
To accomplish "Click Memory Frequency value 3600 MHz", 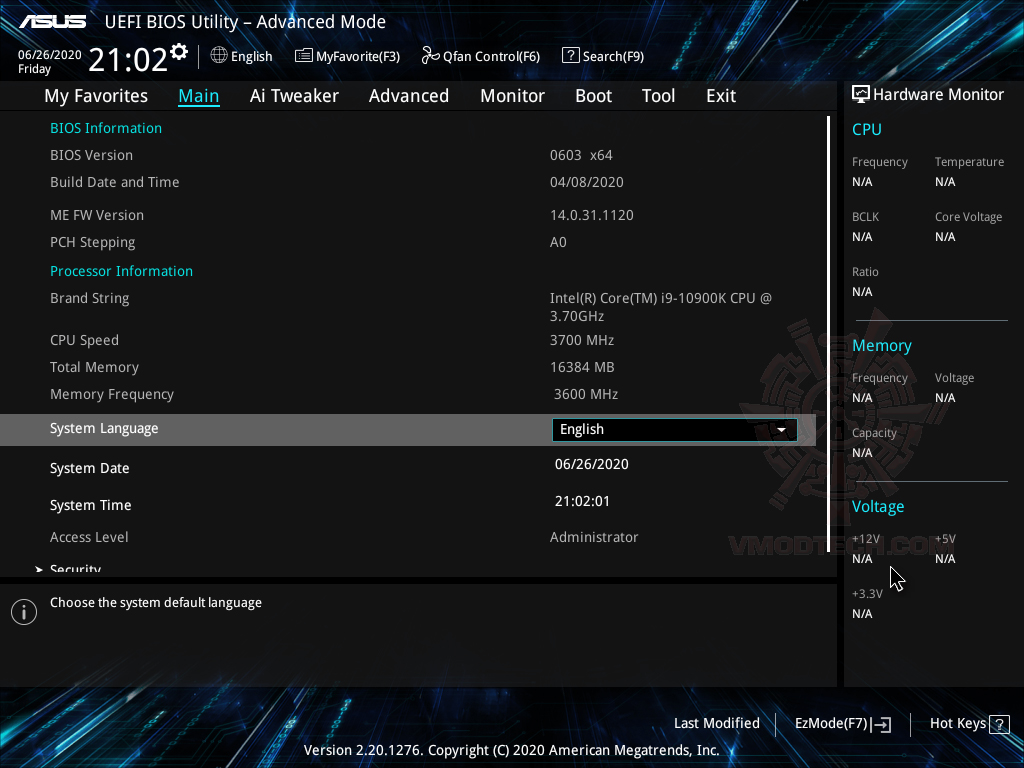I will point(586,394).
